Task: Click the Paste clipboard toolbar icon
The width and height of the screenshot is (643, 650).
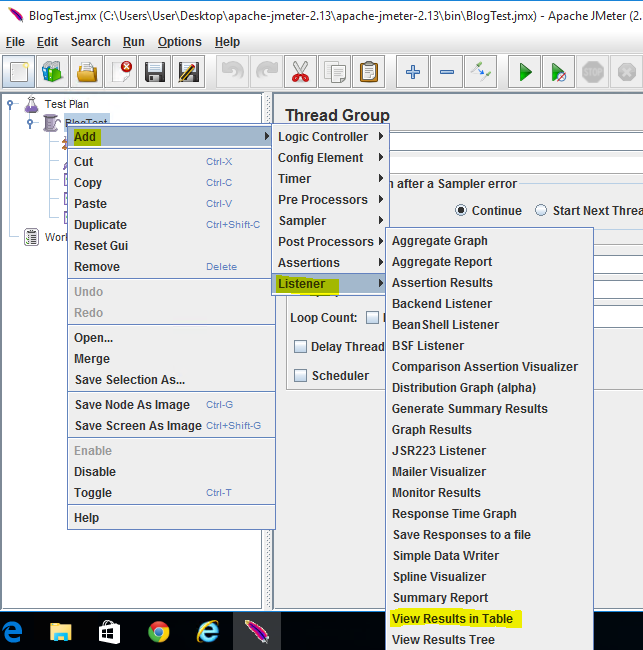Action: click(x=369, y=72)
